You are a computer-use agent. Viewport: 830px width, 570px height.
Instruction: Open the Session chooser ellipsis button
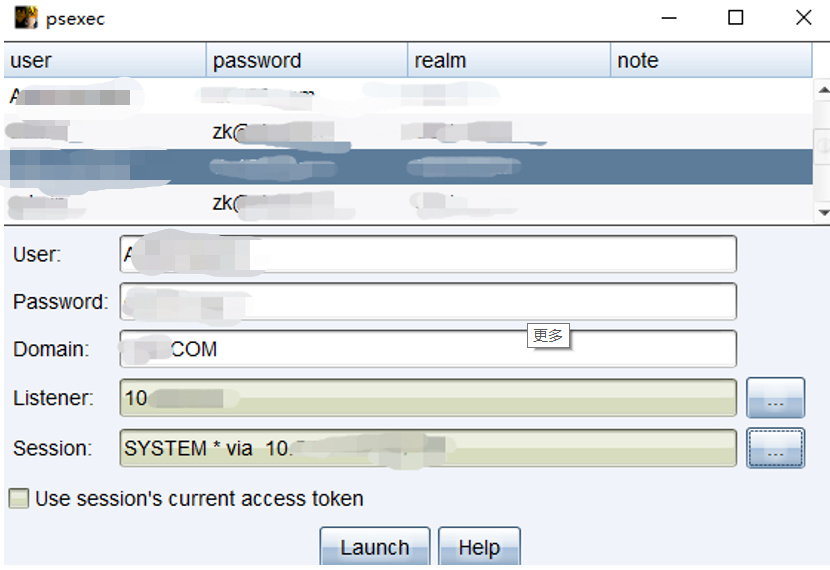775,448
